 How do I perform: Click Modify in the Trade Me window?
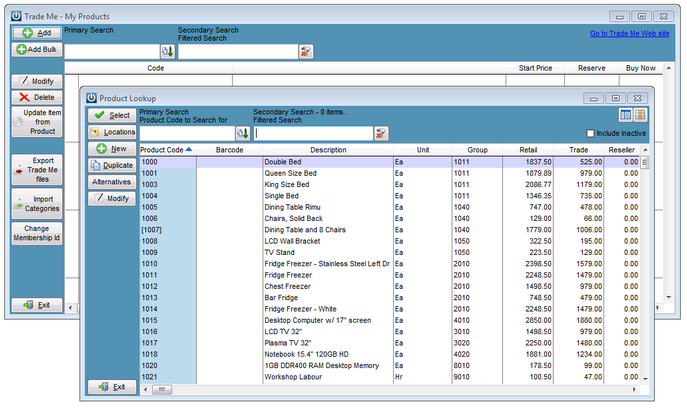coord(37,81)
